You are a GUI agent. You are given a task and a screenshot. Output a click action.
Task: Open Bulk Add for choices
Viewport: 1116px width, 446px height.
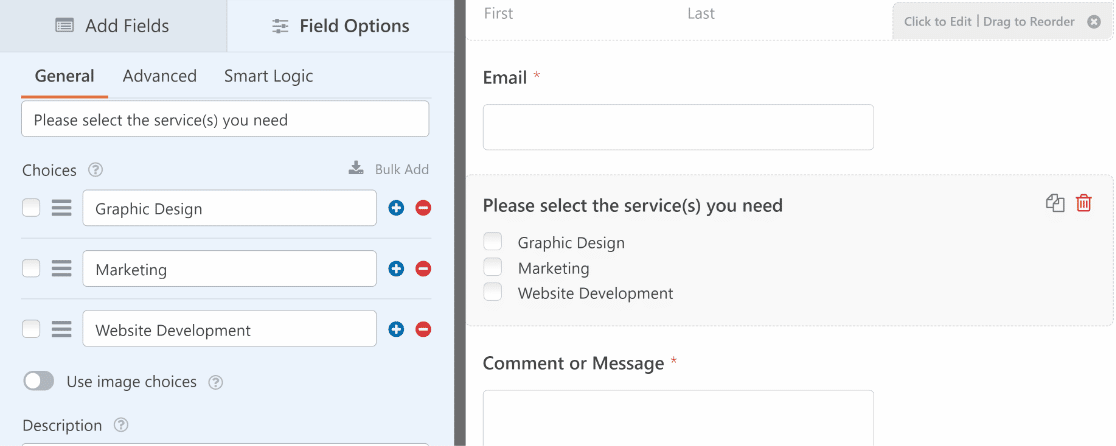click(x=389, y=169)
